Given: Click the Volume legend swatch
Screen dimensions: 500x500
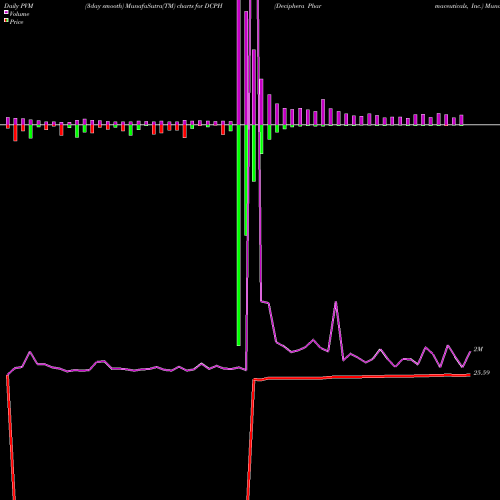Looking at the screenshot, I should [6, 13].
